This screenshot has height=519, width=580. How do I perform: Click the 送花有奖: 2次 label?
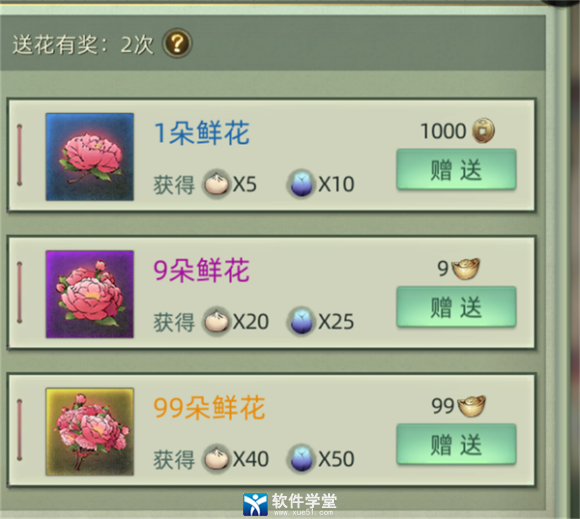click(x=83, y=45)
